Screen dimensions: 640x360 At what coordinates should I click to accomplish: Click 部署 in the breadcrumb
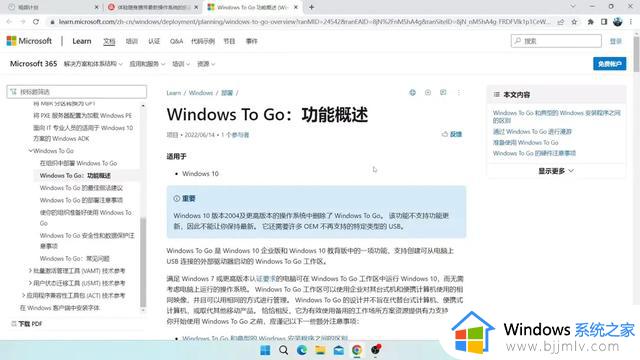coord(227,93)
